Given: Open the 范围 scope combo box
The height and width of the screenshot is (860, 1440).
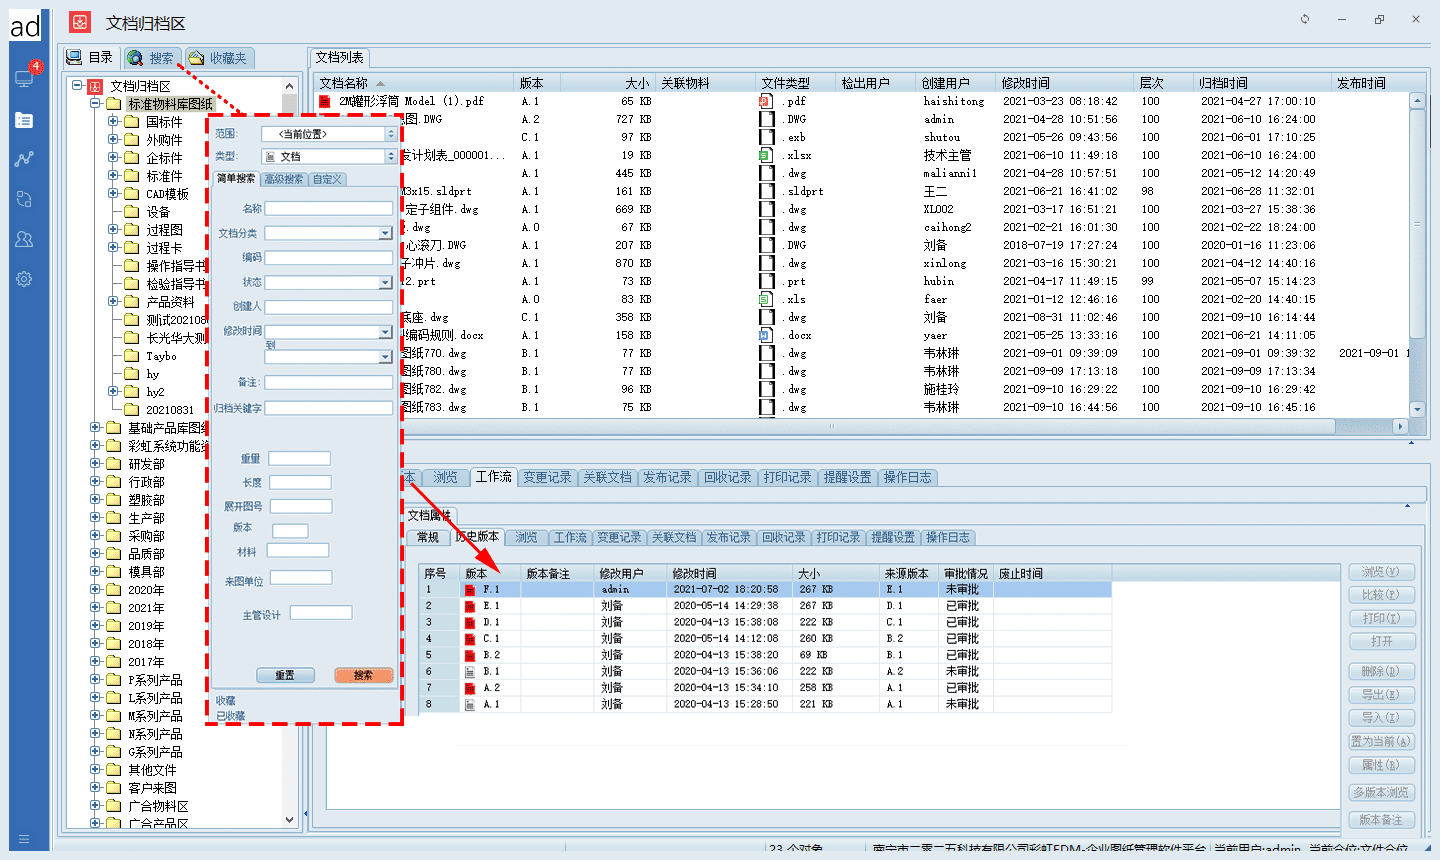Looking at the screenshot, I should [x=330, y=134].
